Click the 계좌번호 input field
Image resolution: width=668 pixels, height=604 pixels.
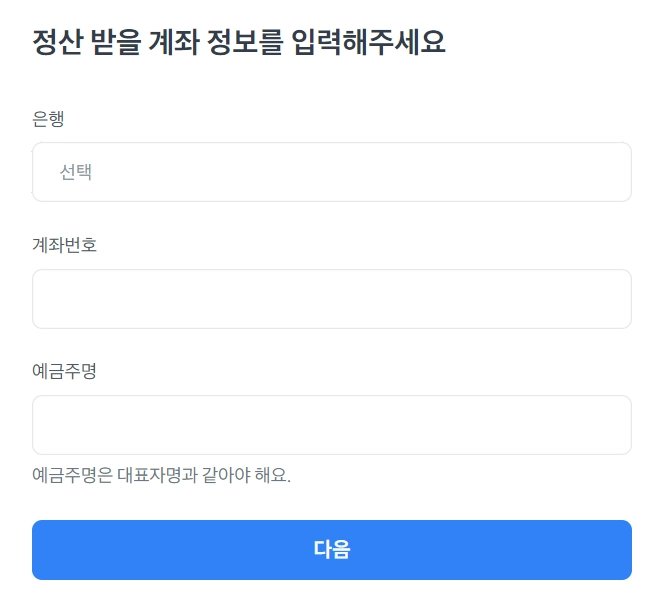click(x=331, y=299)
